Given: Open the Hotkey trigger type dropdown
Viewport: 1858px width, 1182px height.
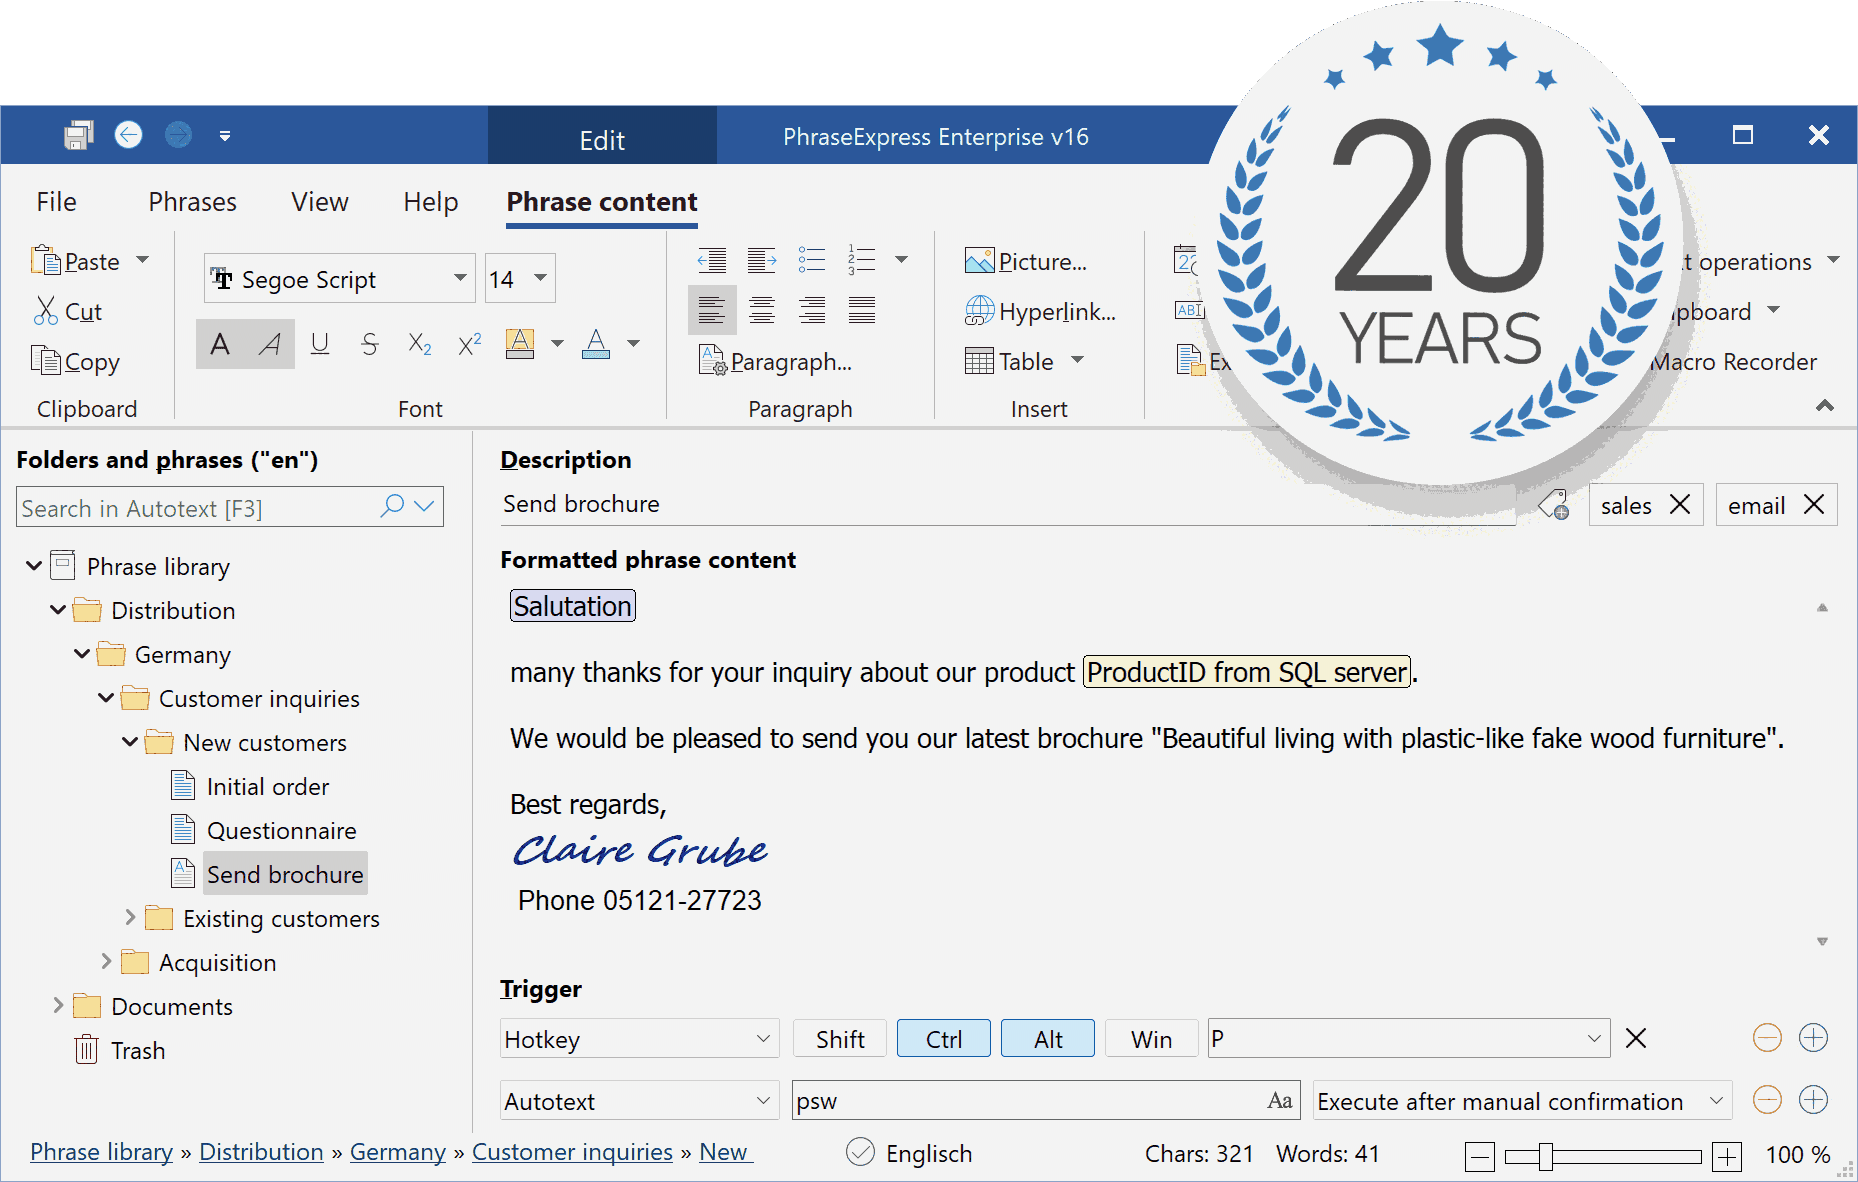Looking at the screenshot, I should tap(638, 1039).
